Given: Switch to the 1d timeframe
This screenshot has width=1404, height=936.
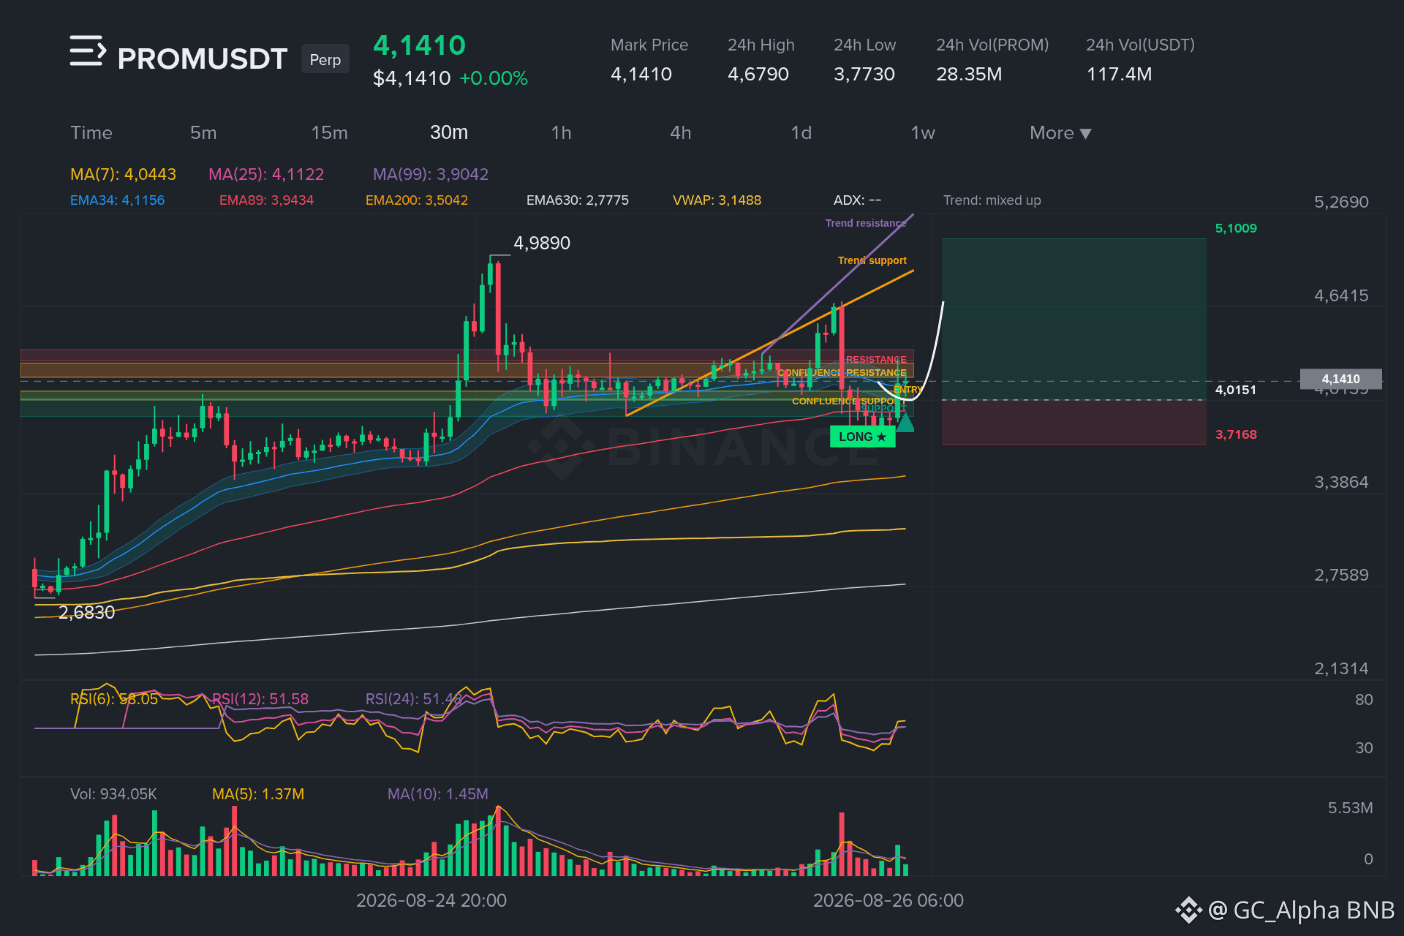Looking at the screenshot, I should [x=801, y=133].
